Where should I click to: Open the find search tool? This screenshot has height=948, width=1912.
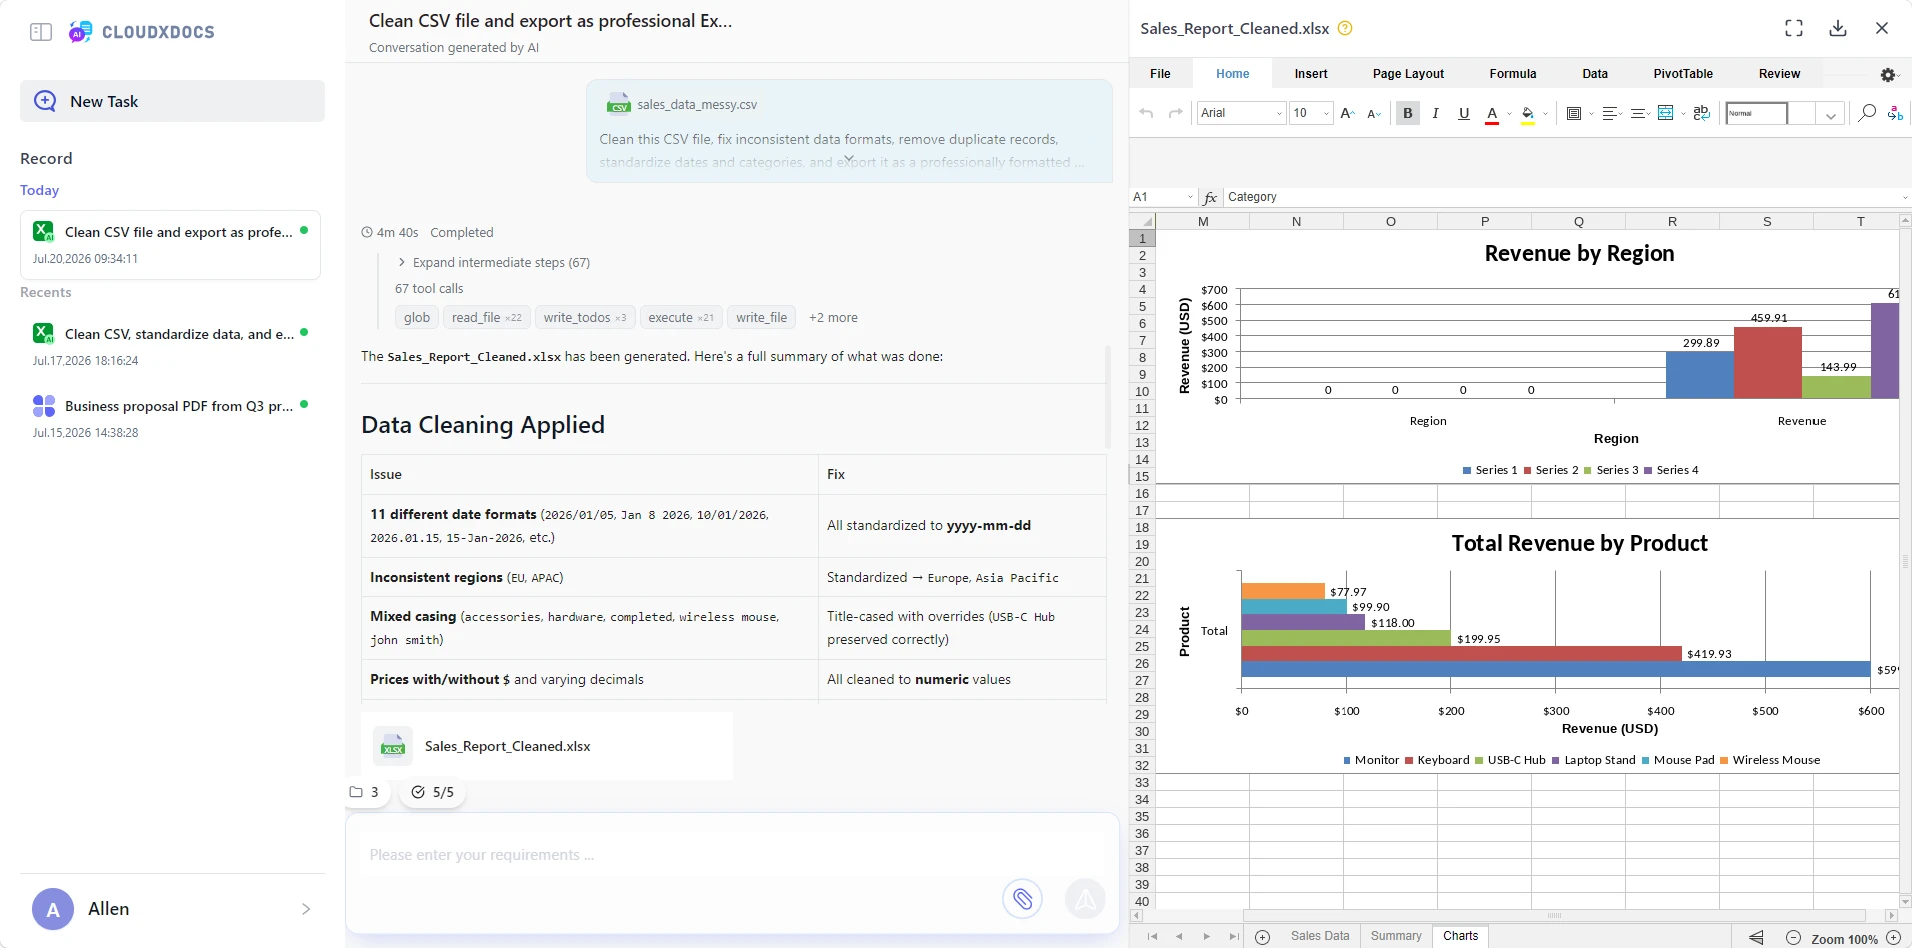1866,113
